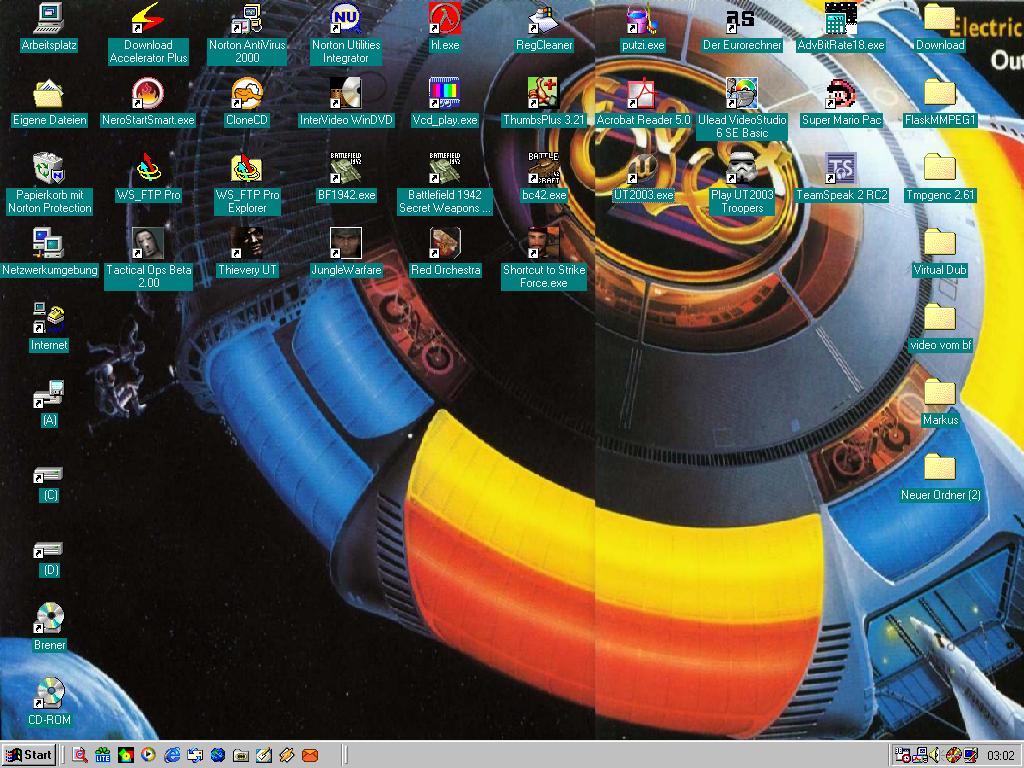Click magnifier search icon in quick launch

80,756
